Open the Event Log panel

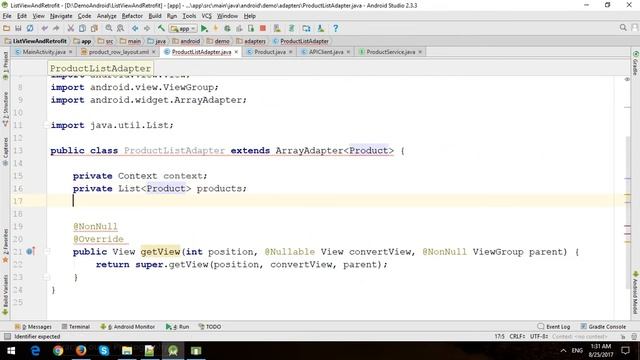coord(554,327)
